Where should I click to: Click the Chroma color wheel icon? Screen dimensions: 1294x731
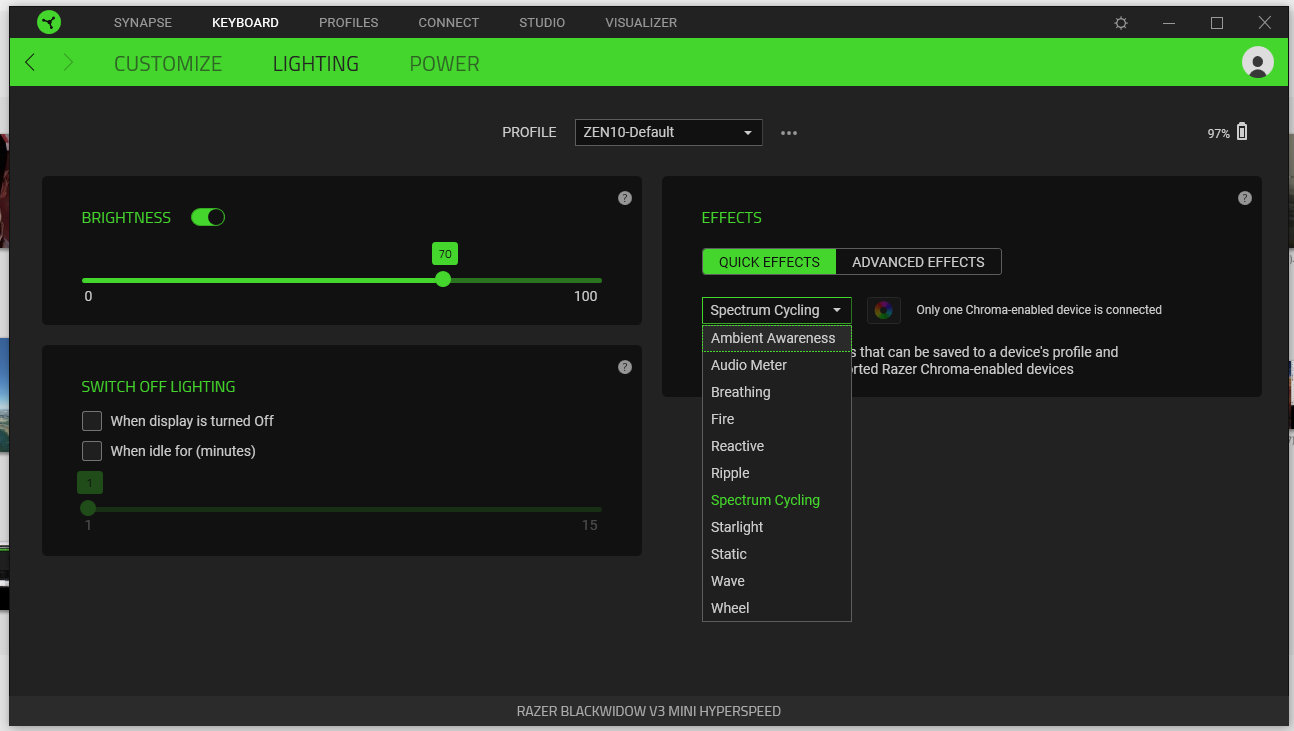(x=883, y=310)
